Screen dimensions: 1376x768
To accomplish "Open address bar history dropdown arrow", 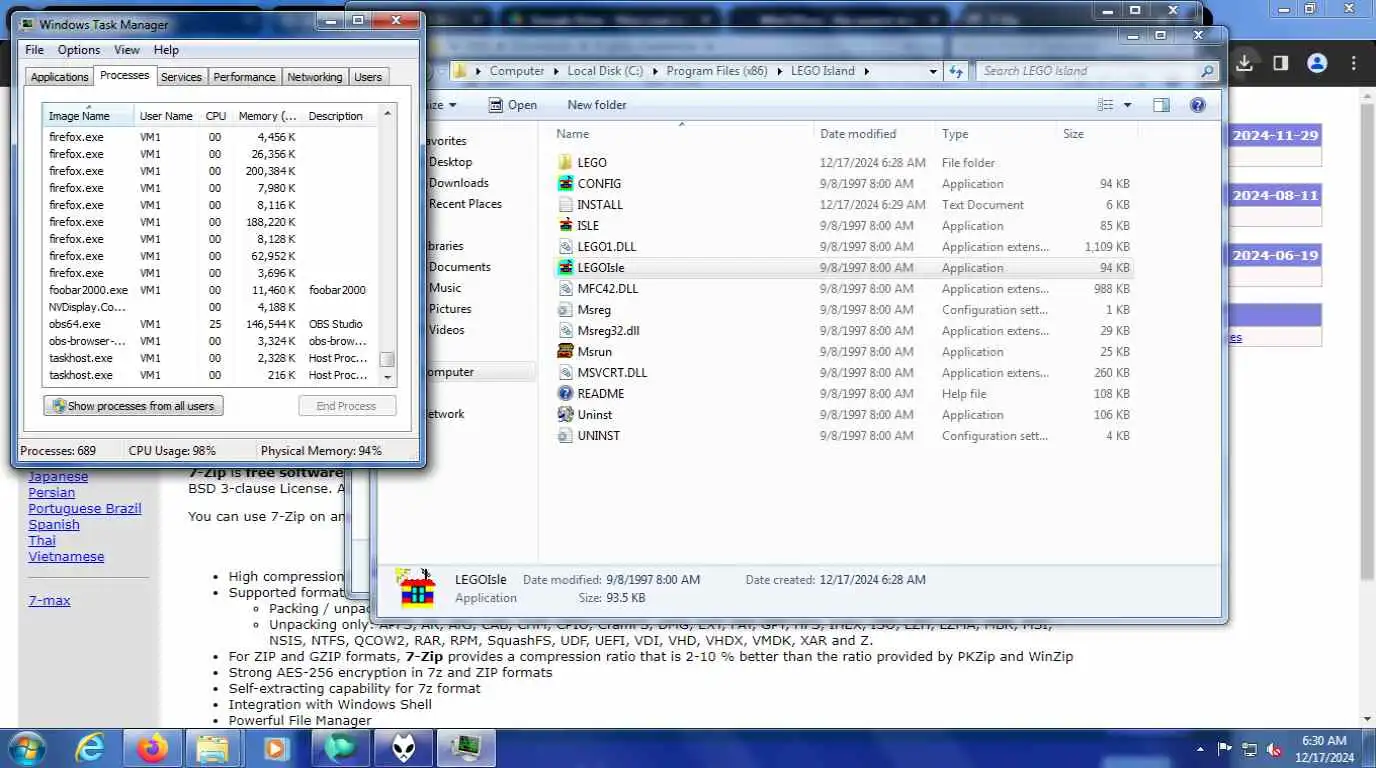I will coord(933,71).
